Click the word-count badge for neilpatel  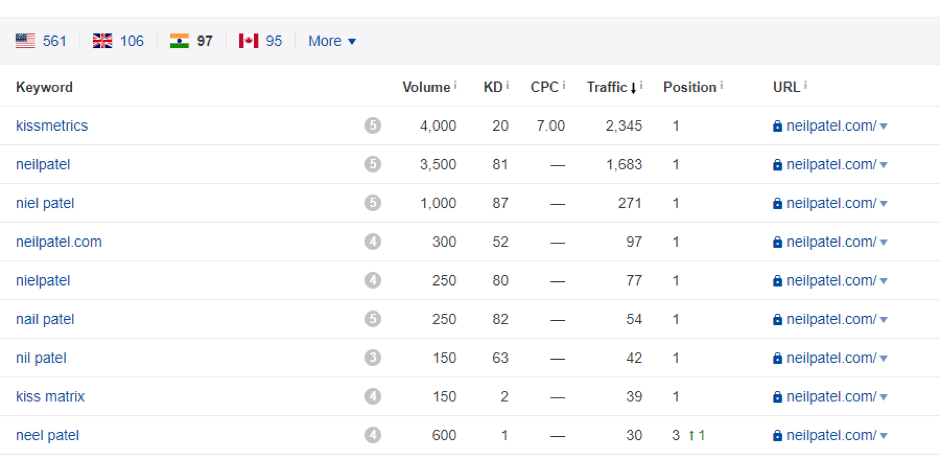pyautogui.click(x=372, y=164)
